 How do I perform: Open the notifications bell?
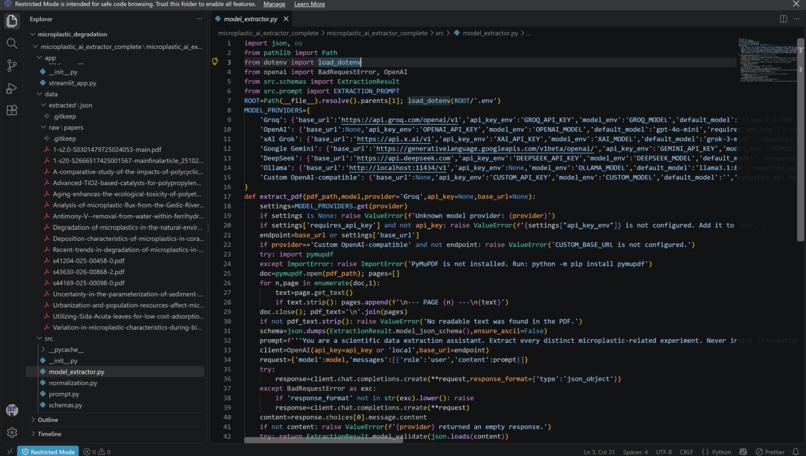point(796,451)
